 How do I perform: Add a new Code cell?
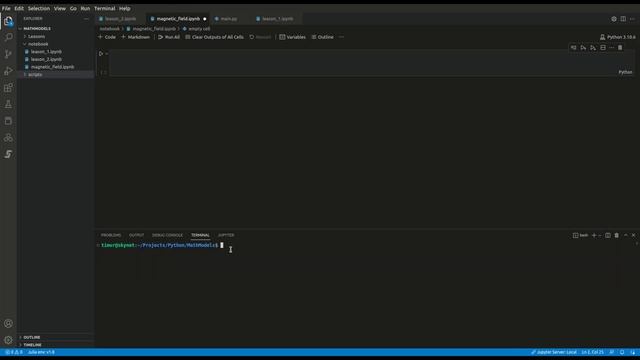107,37
